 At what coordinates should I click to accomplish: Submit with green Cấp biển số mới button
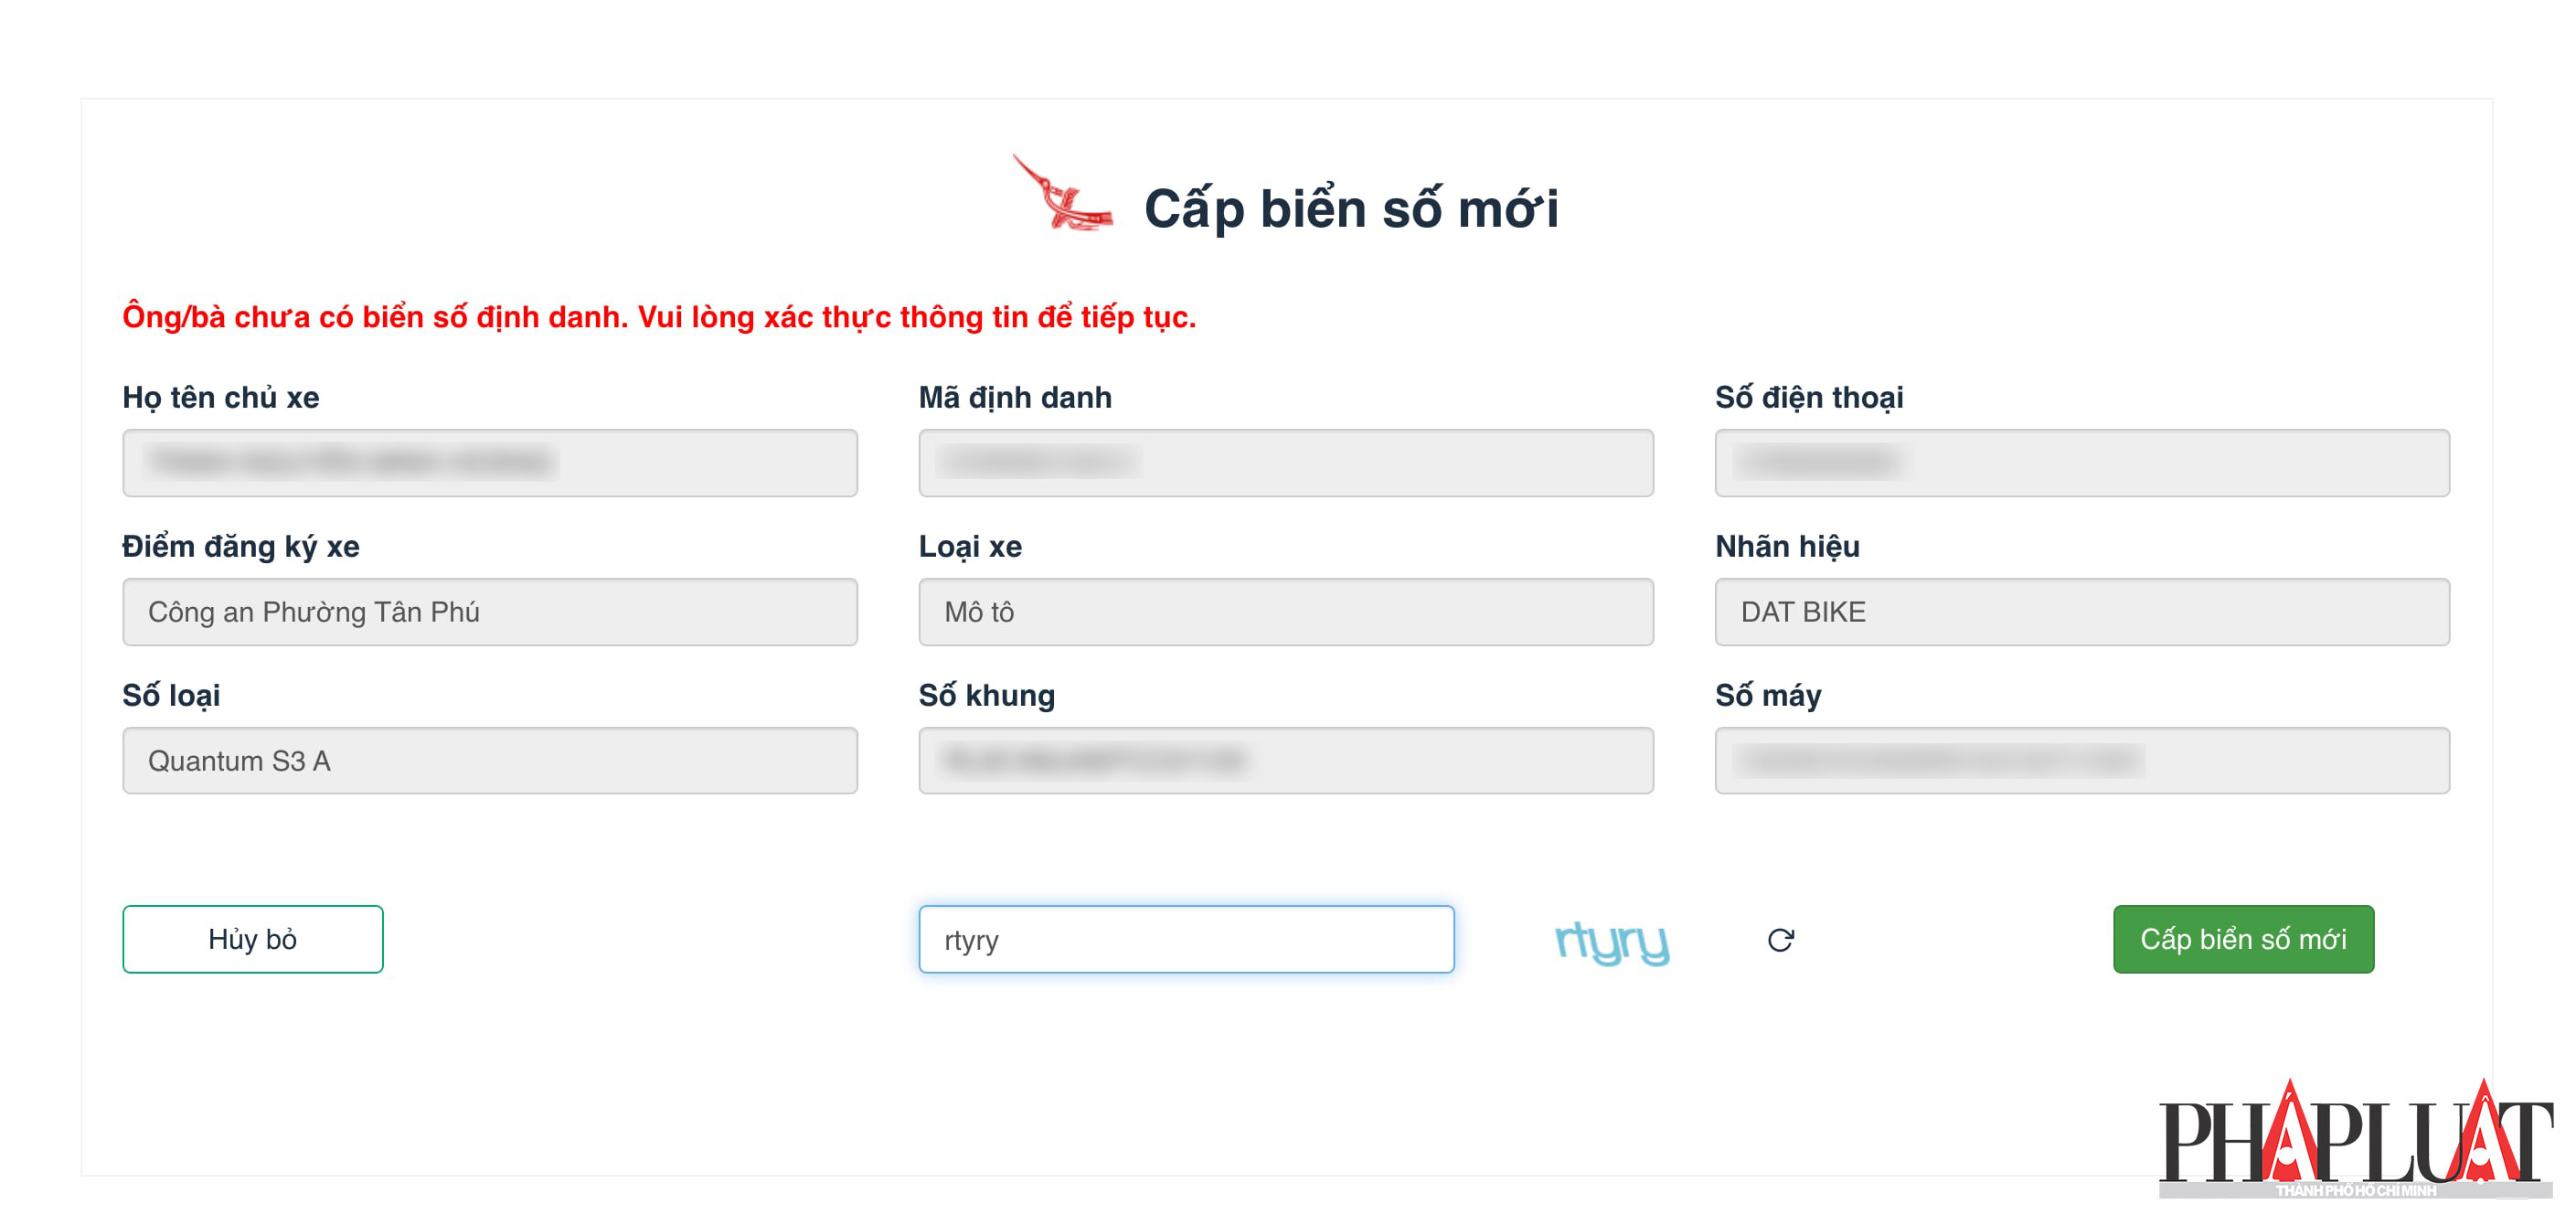point(2242,939)
